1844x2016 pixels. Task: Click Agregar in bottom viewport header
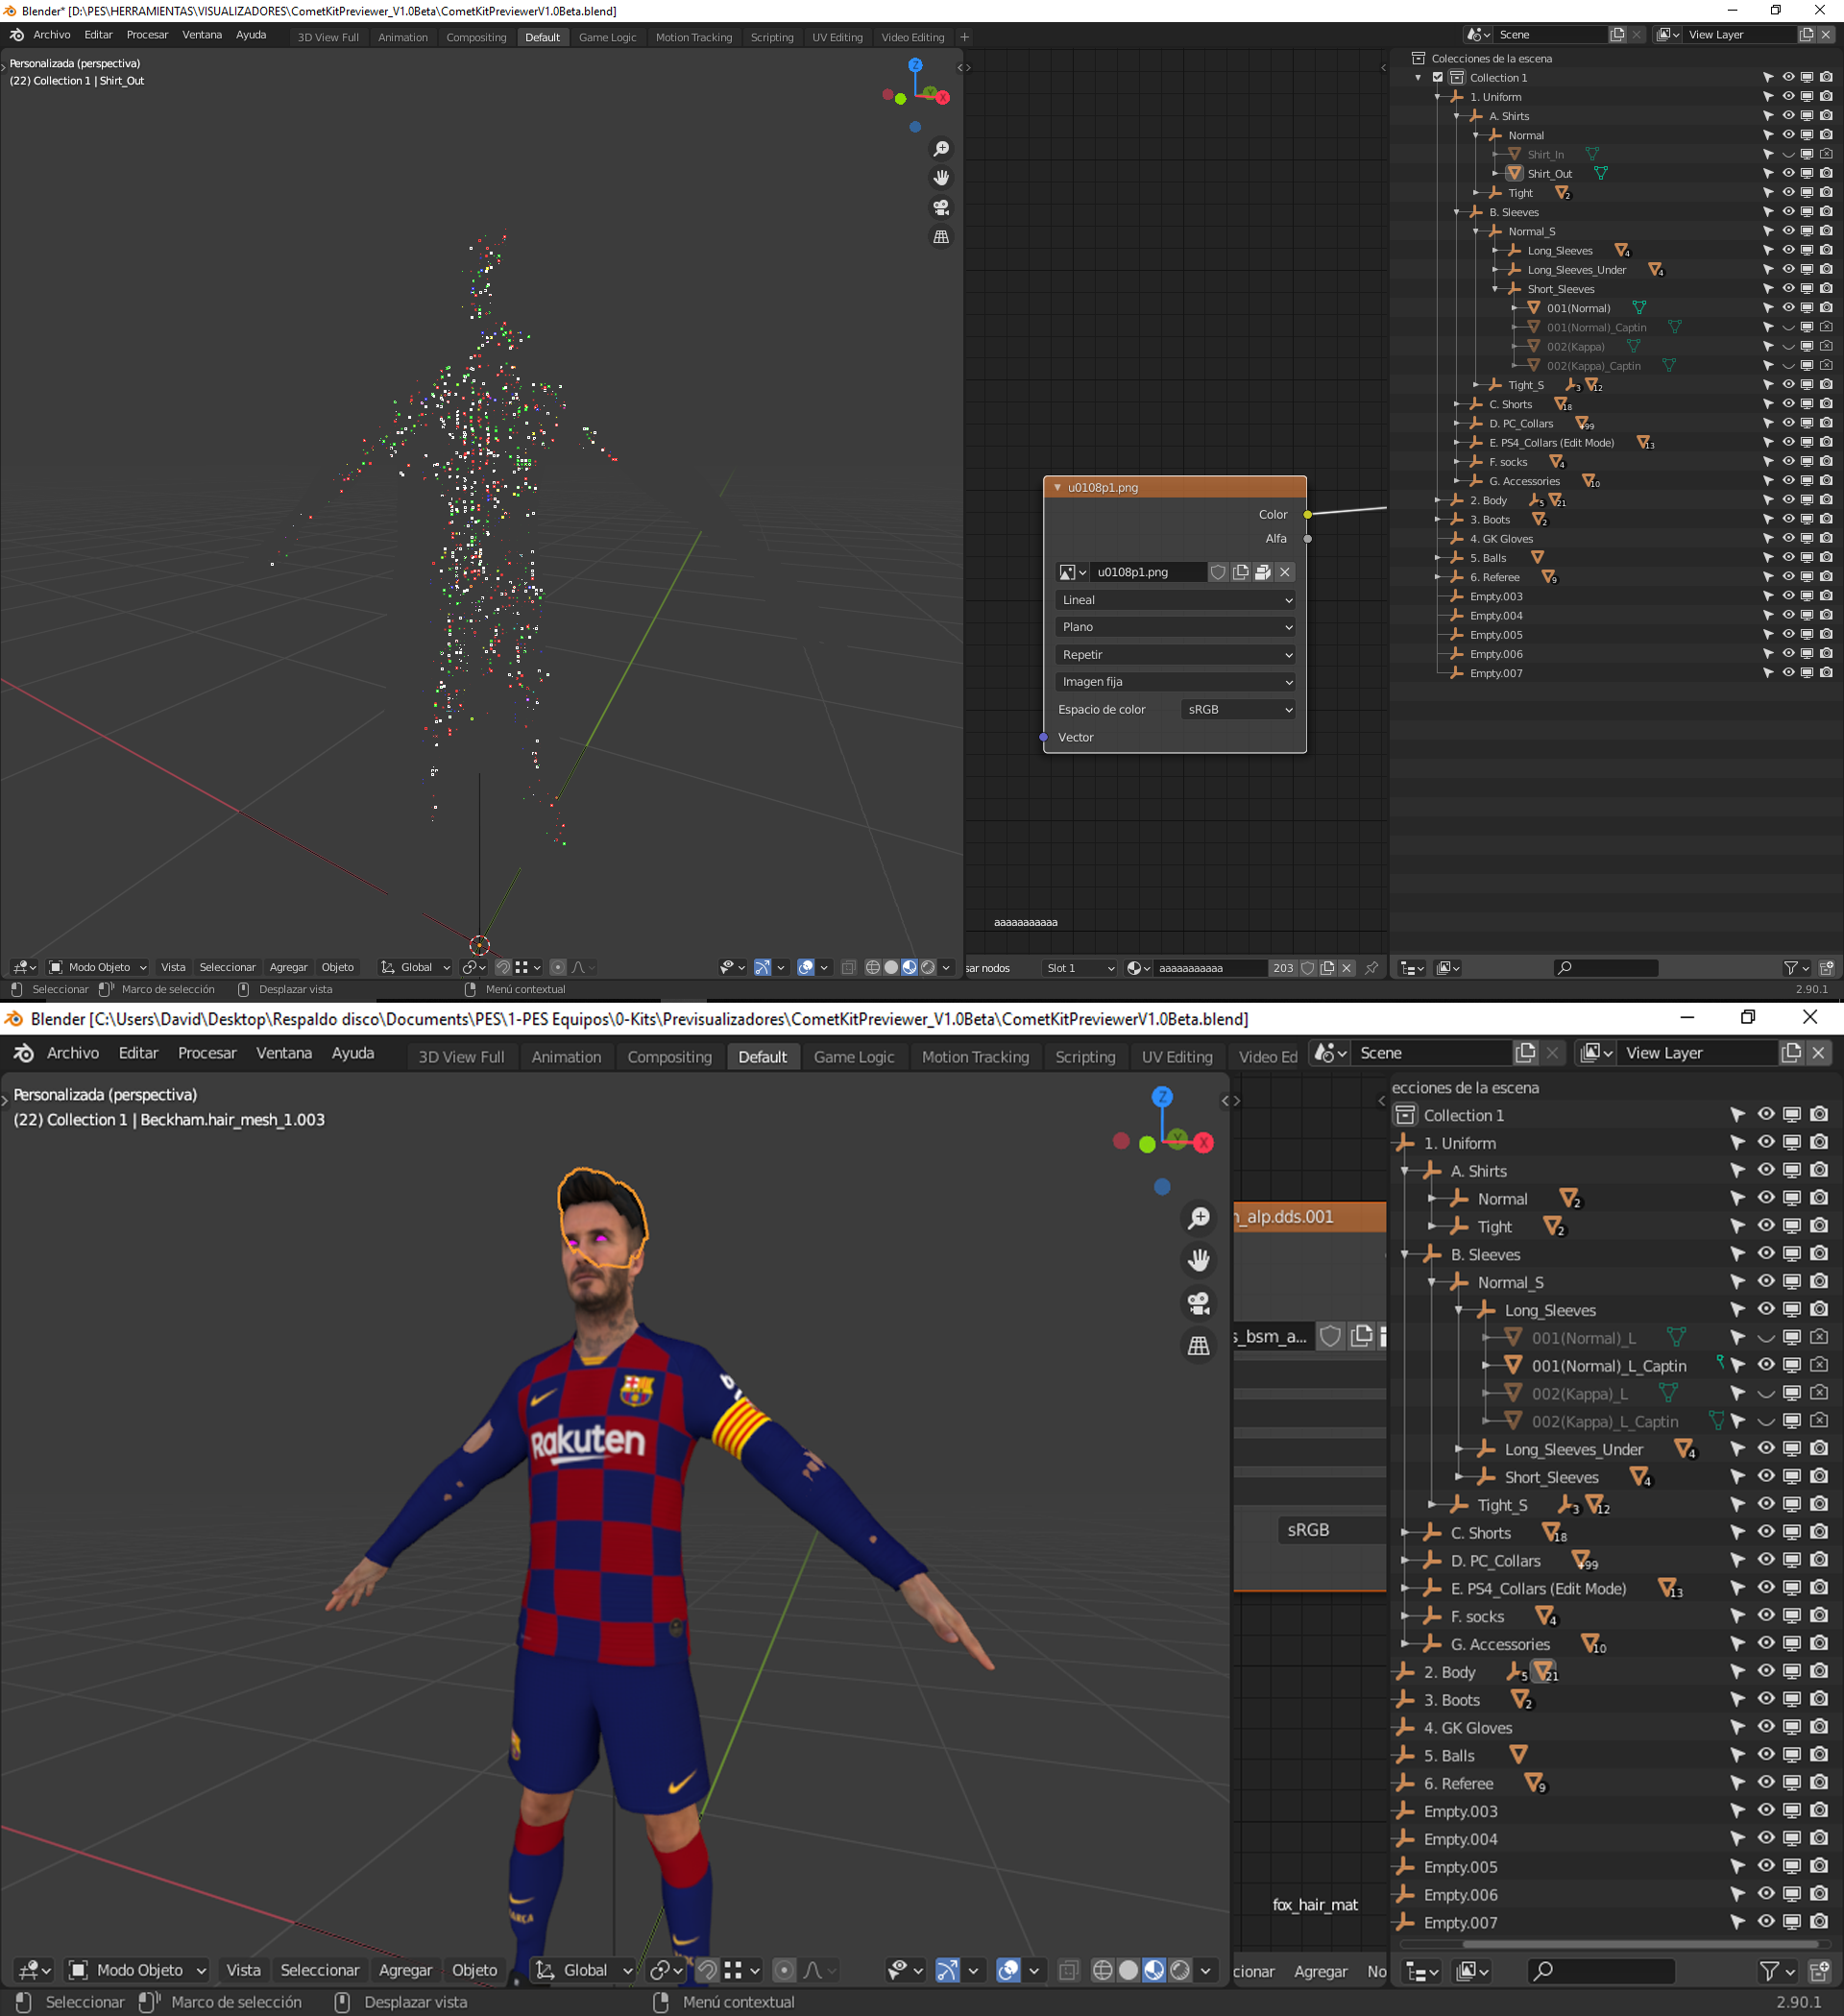tap(405, 1969)
